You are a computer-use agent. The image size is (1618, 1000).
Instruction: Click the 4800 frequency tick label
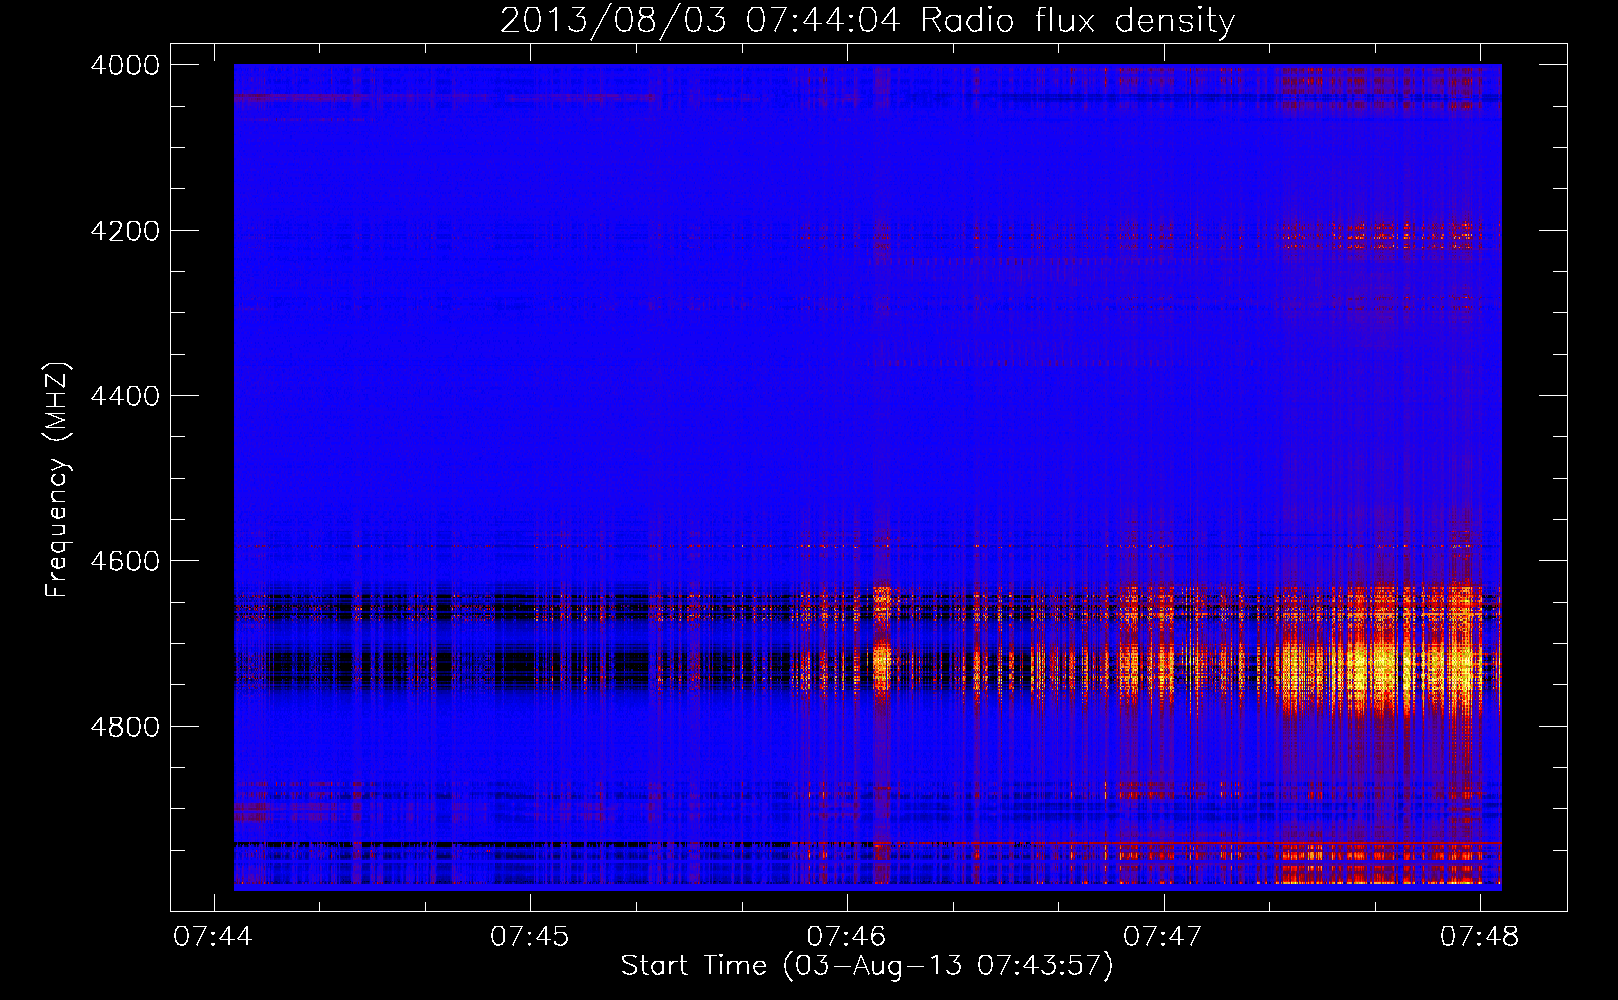coord(124,727)
